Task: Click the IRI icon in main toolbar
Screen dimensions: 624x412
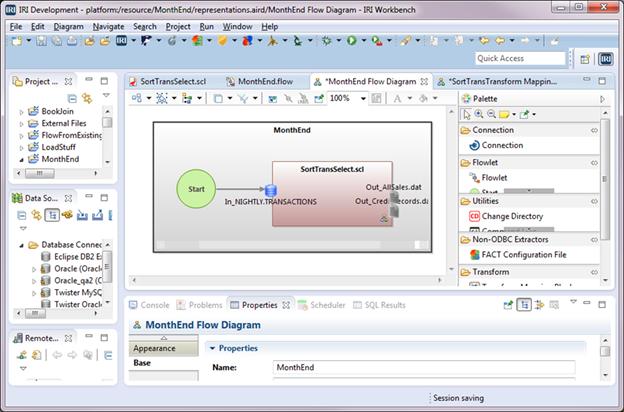Action: tap(121, 40)
